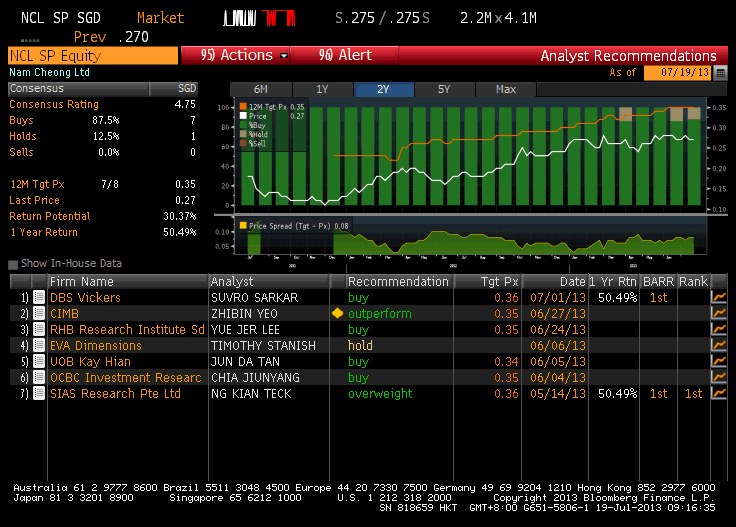Click the Nam Cheong Ltd company name
This screenshot has width=736, height=527.
(x=49, y=72)
